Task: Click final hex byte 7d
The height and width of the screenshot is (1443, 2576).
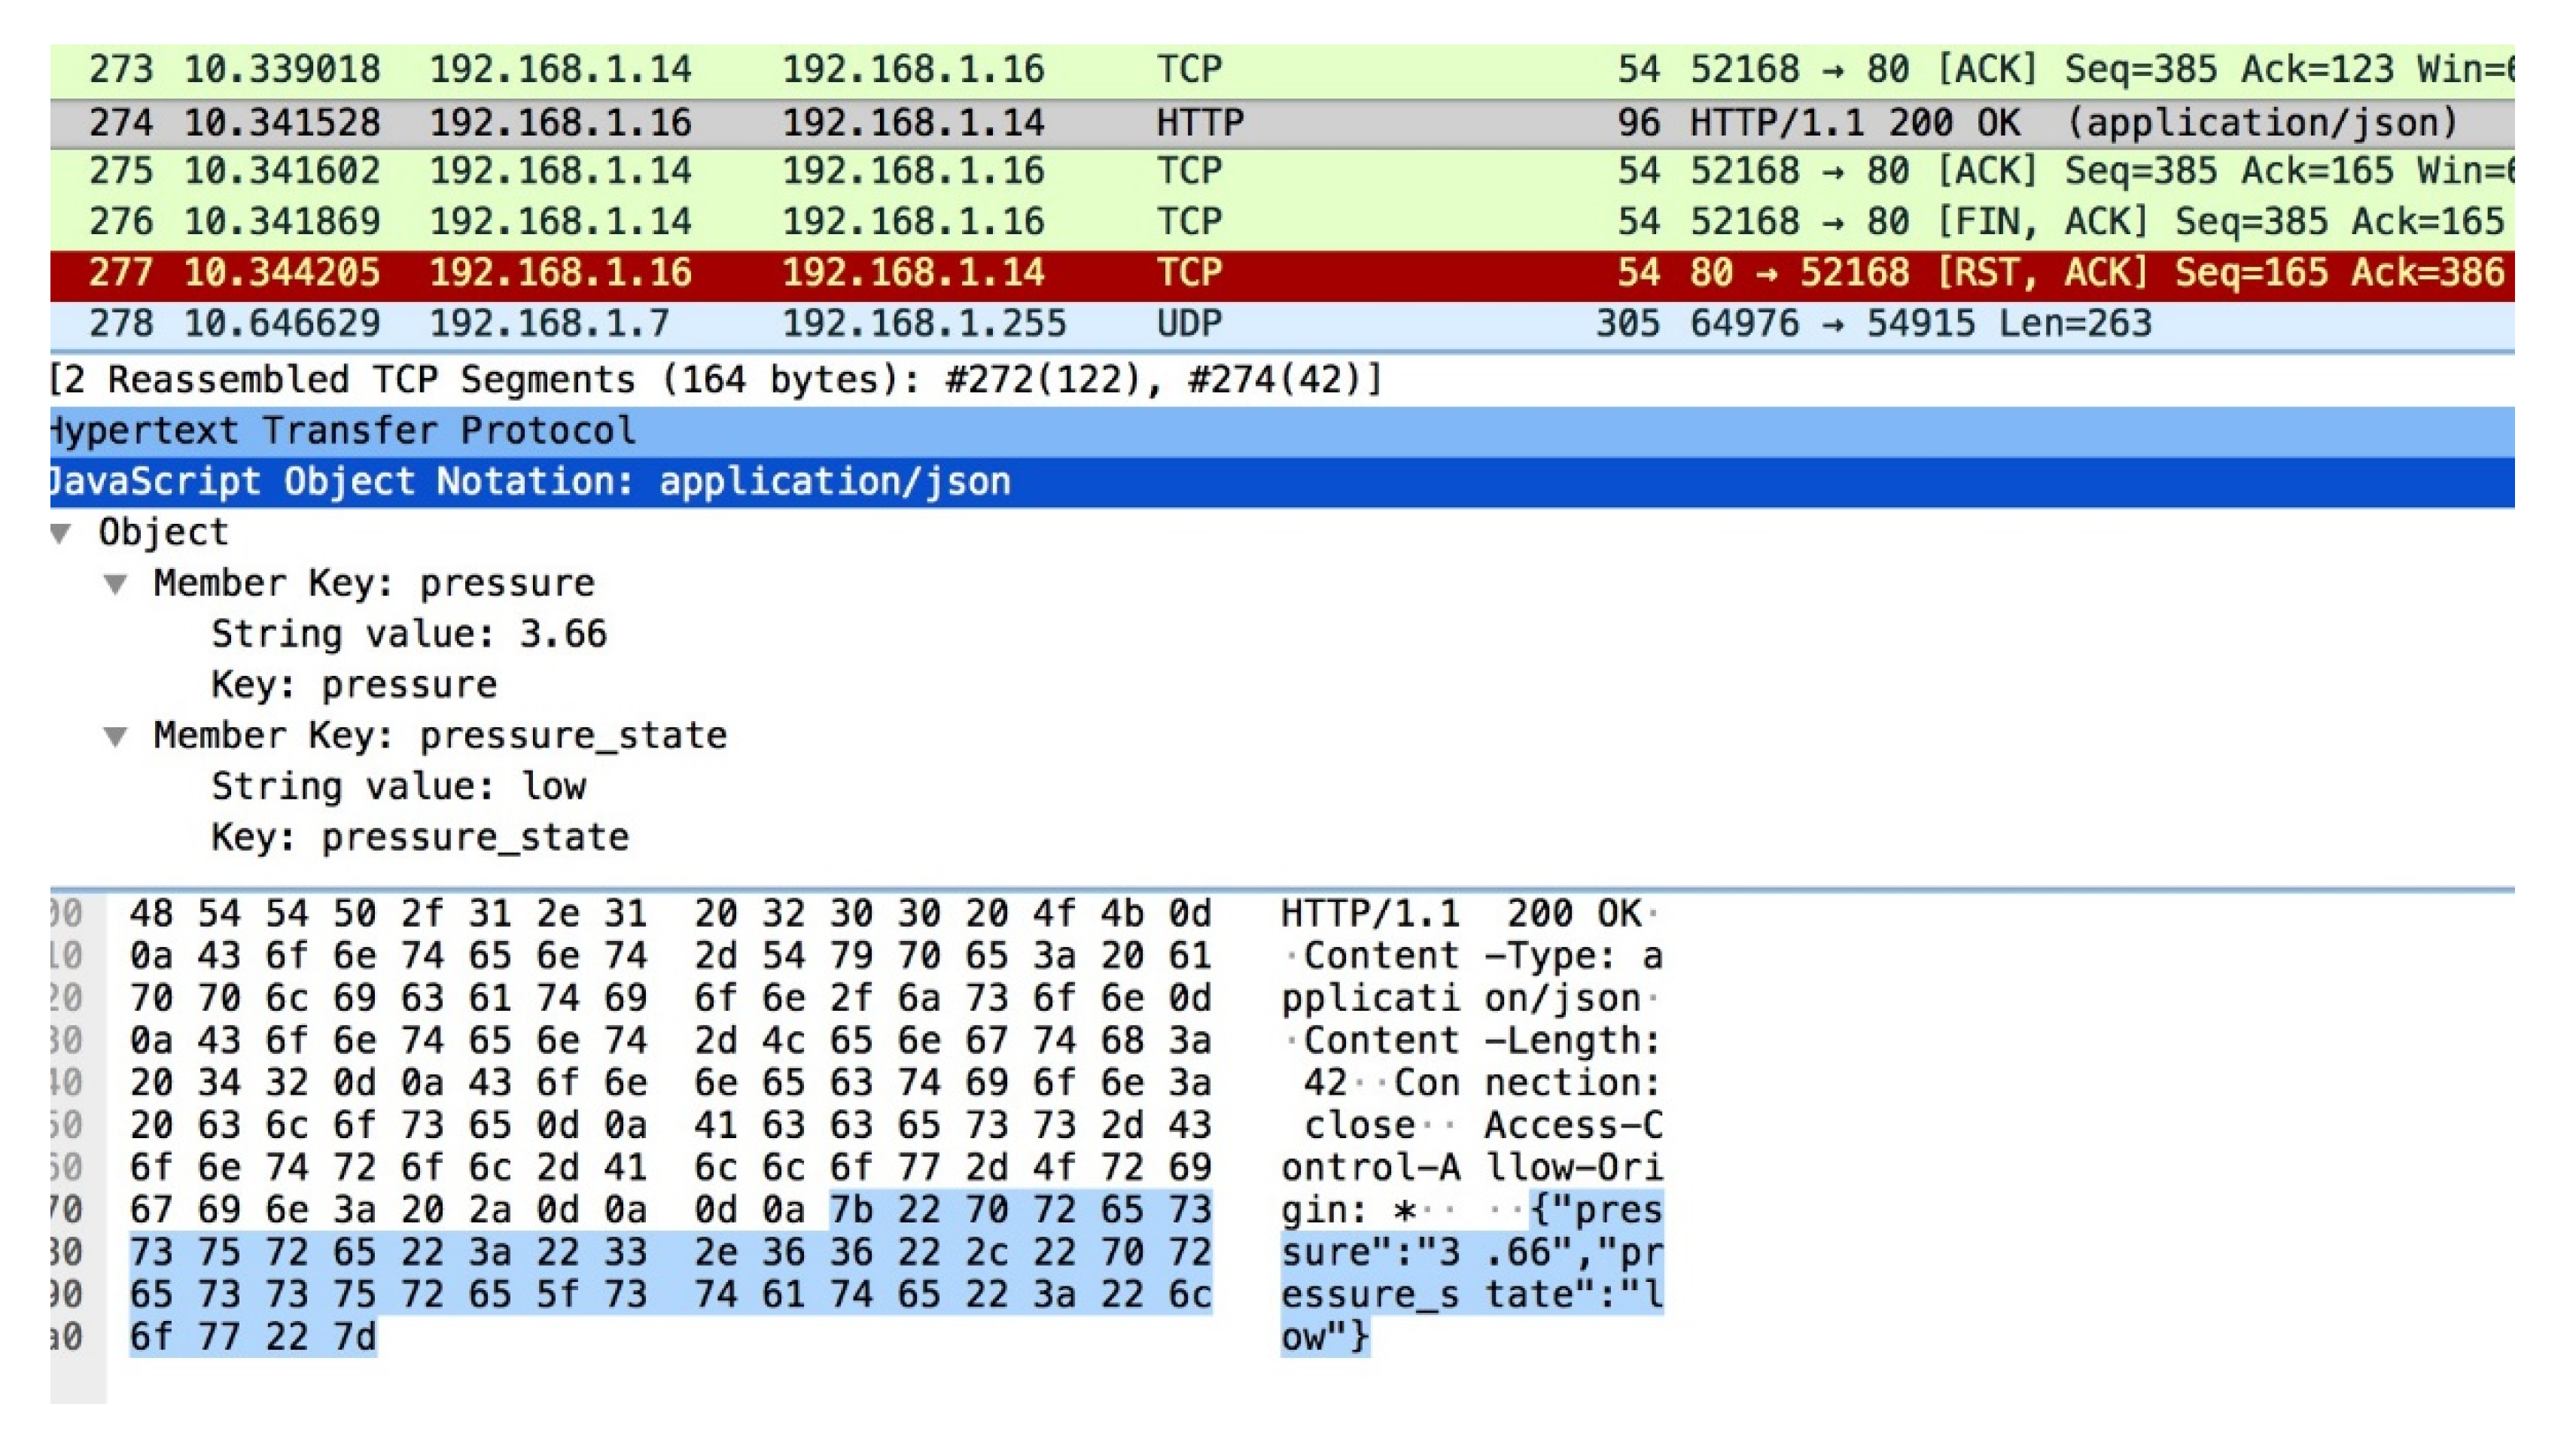Action: click(x=354, y=1337)
